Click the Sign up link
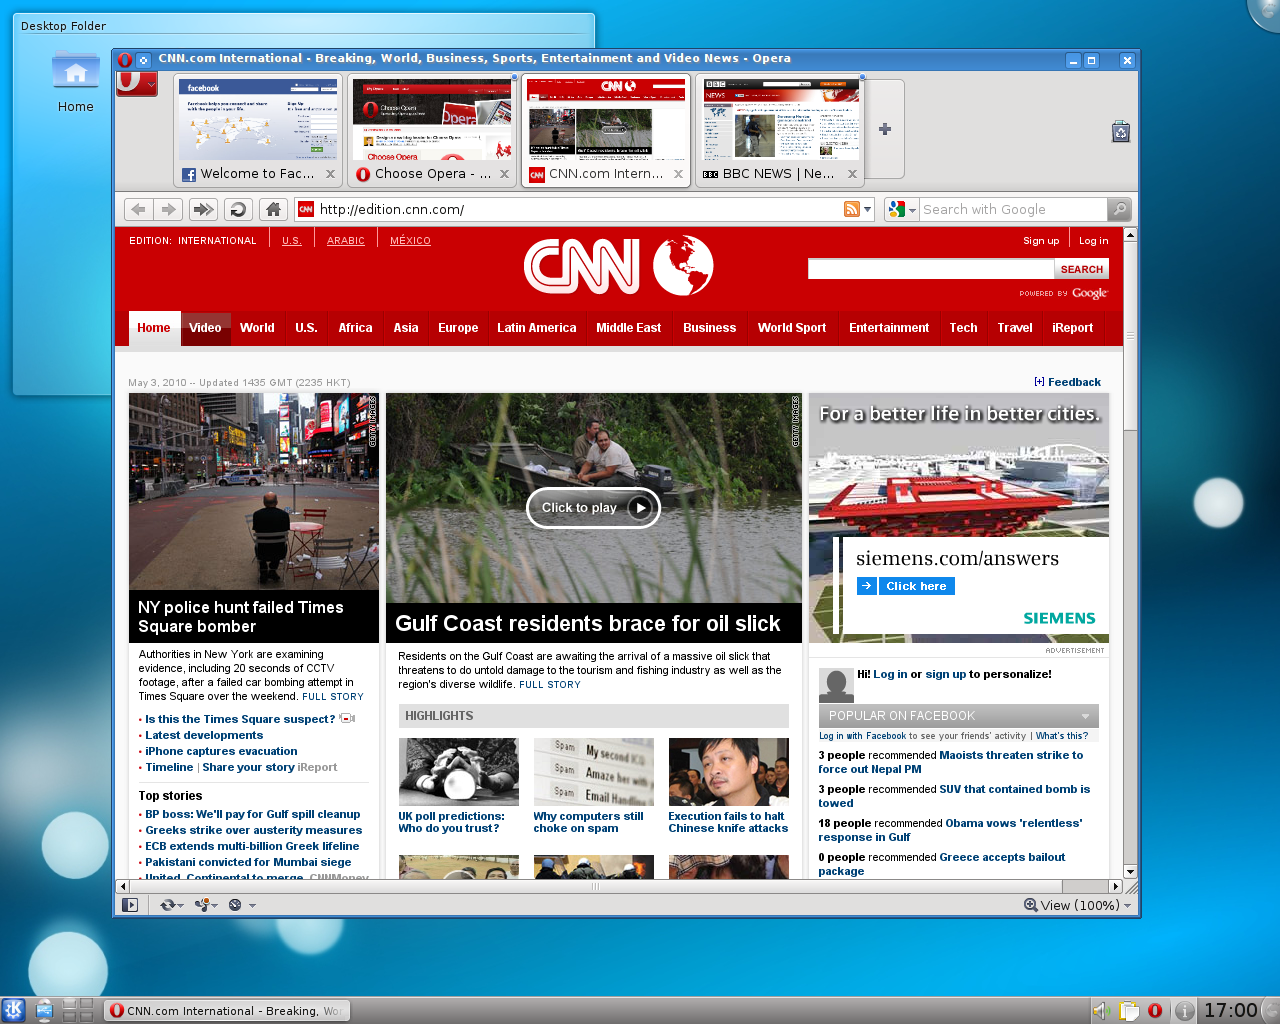This screenshot has height=1024, width=1280. [x=1041, y=241]
